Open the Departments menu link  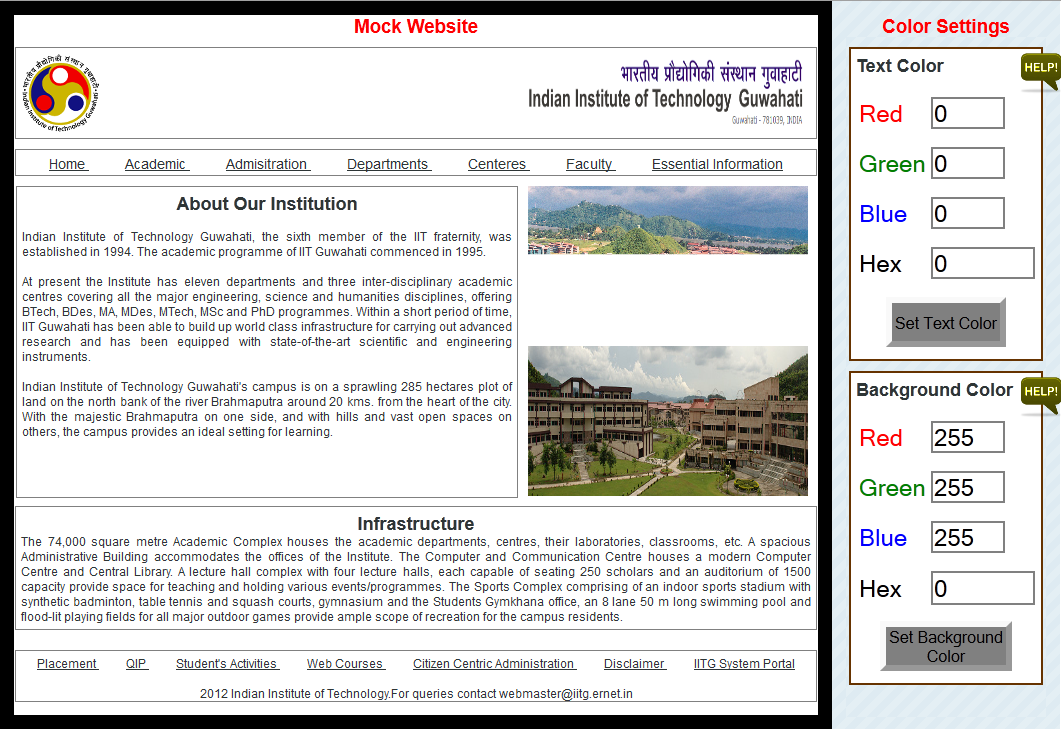(388, 164)
